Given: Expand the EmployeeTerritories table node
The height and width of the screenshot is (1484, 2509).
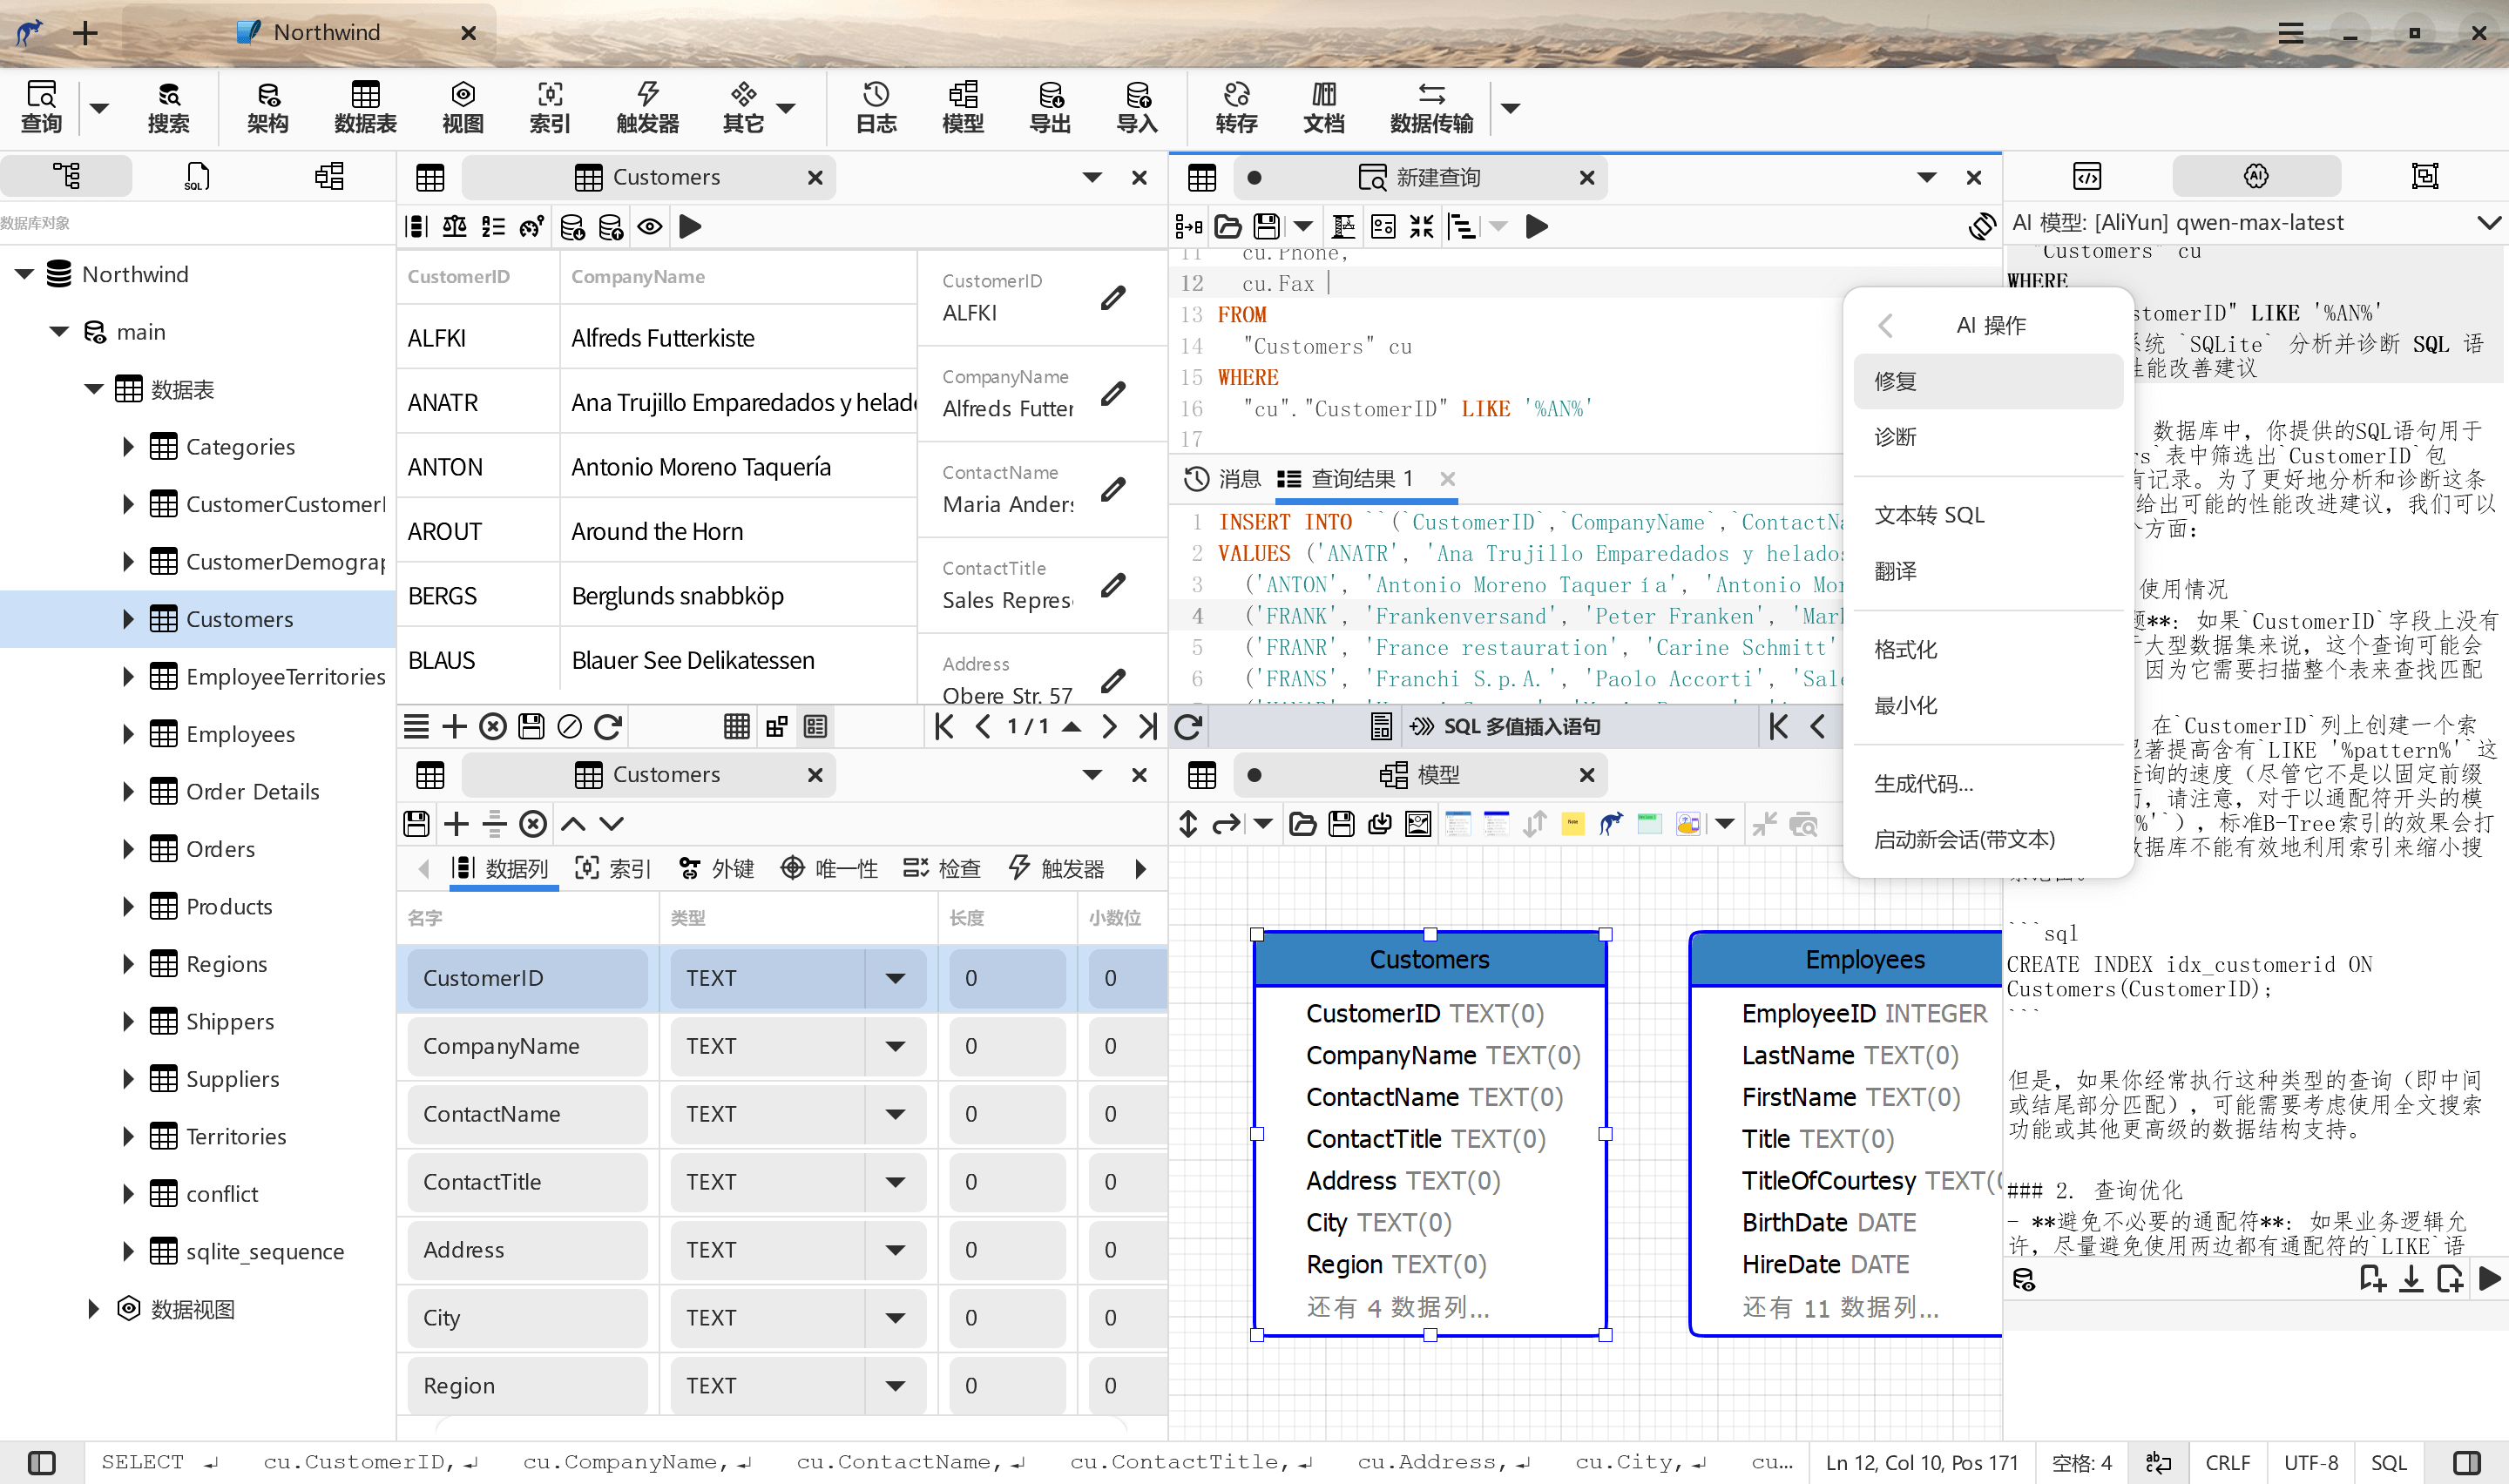Looking at the screenshot, I should 118,675.
